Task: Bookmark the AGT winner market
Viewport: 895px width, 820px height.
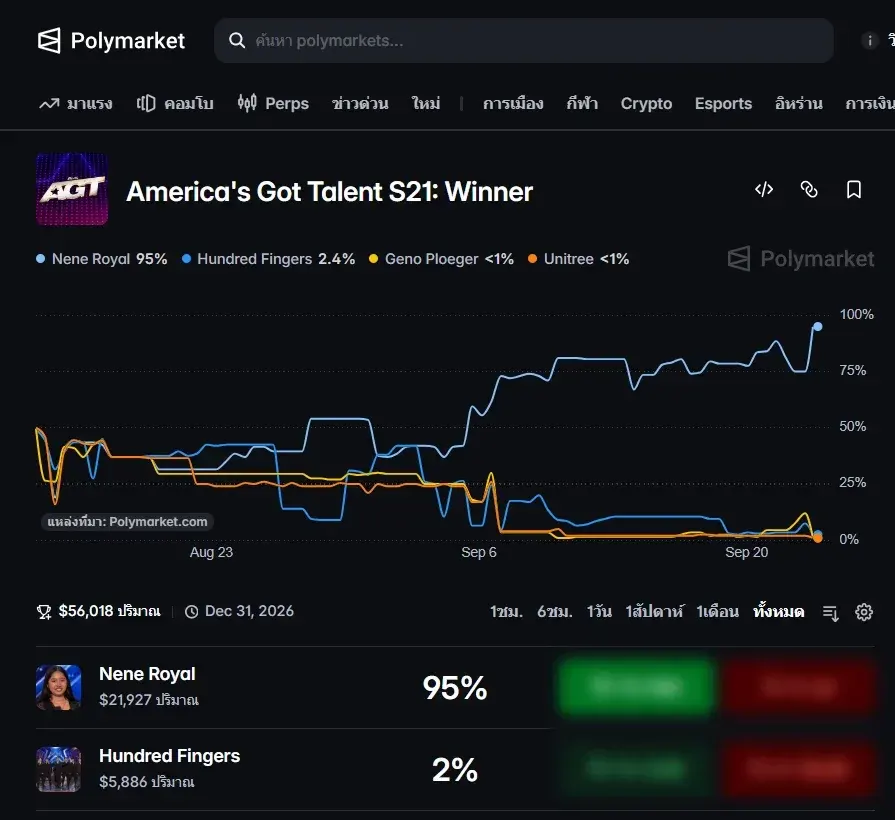Action: [853, 189]
